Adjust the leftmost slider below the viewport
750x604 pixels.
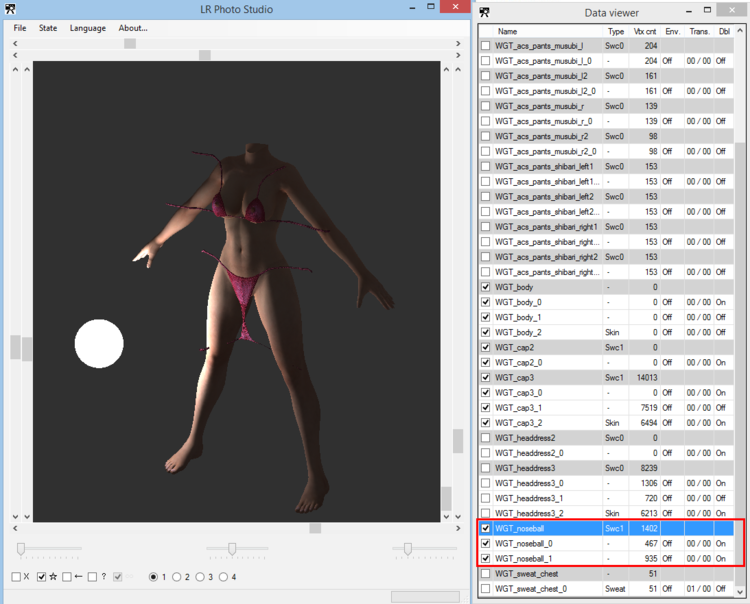(21, 549)
